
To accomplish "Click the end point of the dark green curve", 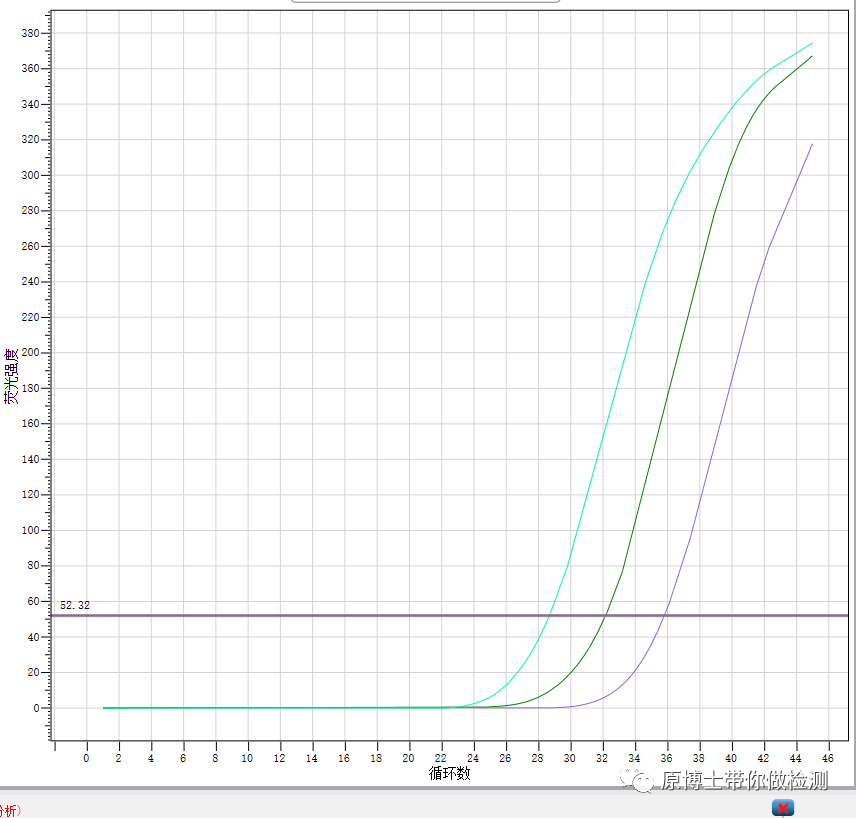I will click(812, 56).
